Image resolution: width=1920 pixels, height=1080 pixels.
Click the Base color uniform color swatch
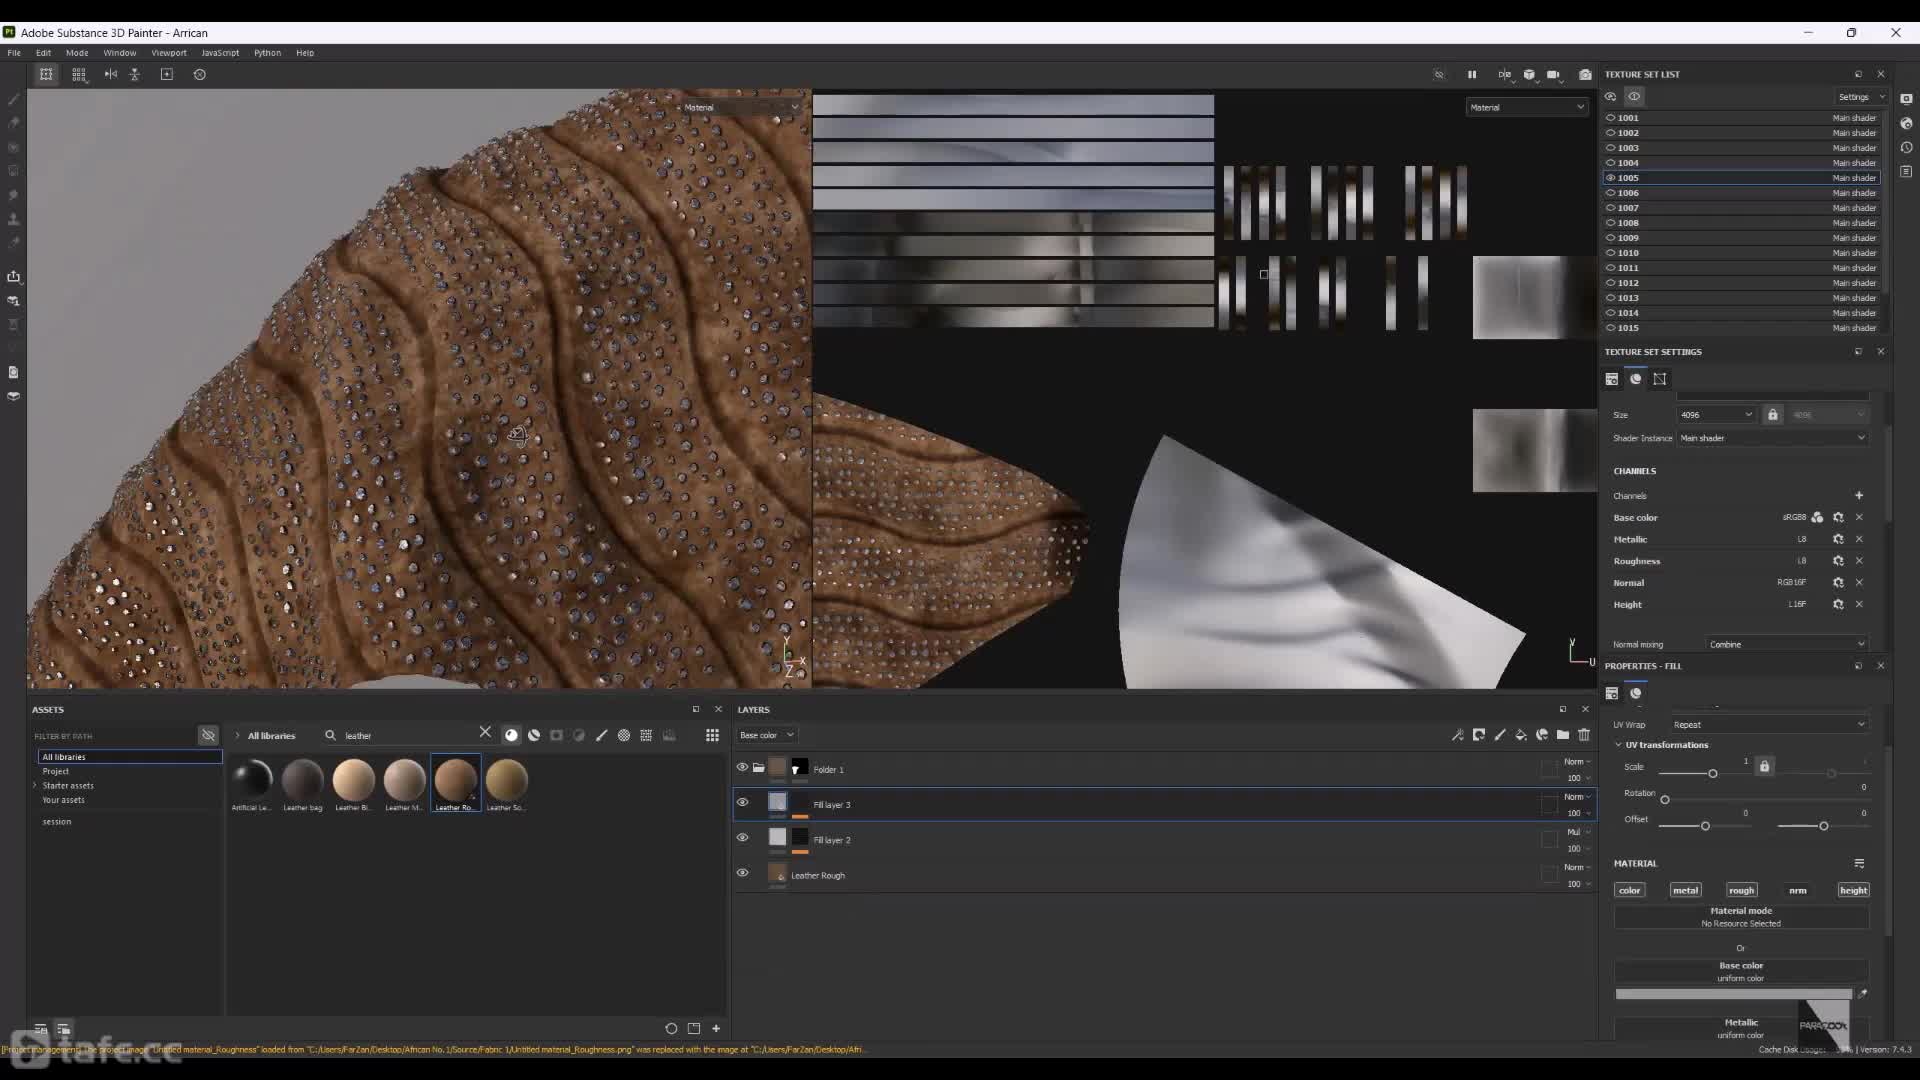(x=1733, y=994)
